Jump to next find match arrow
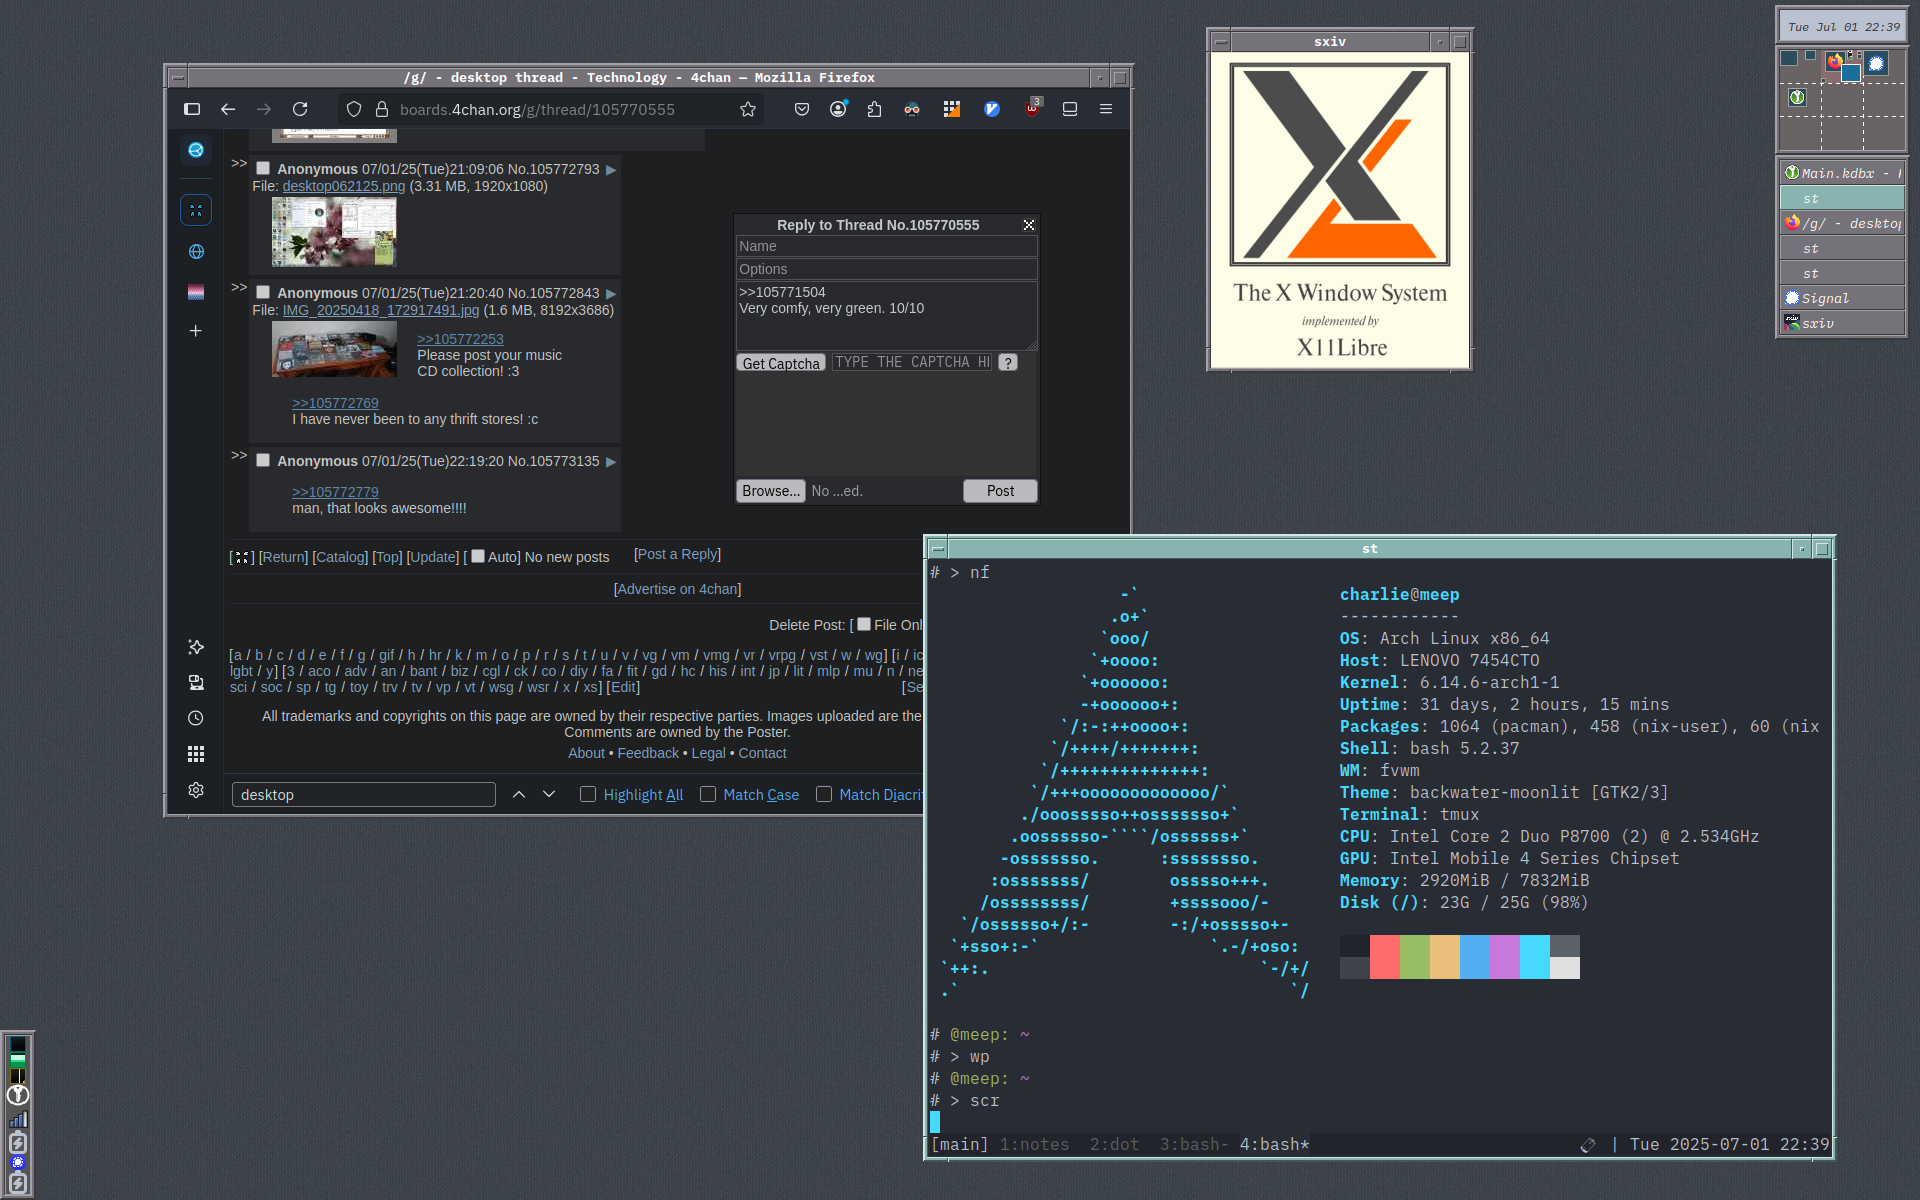 (549, 794)
